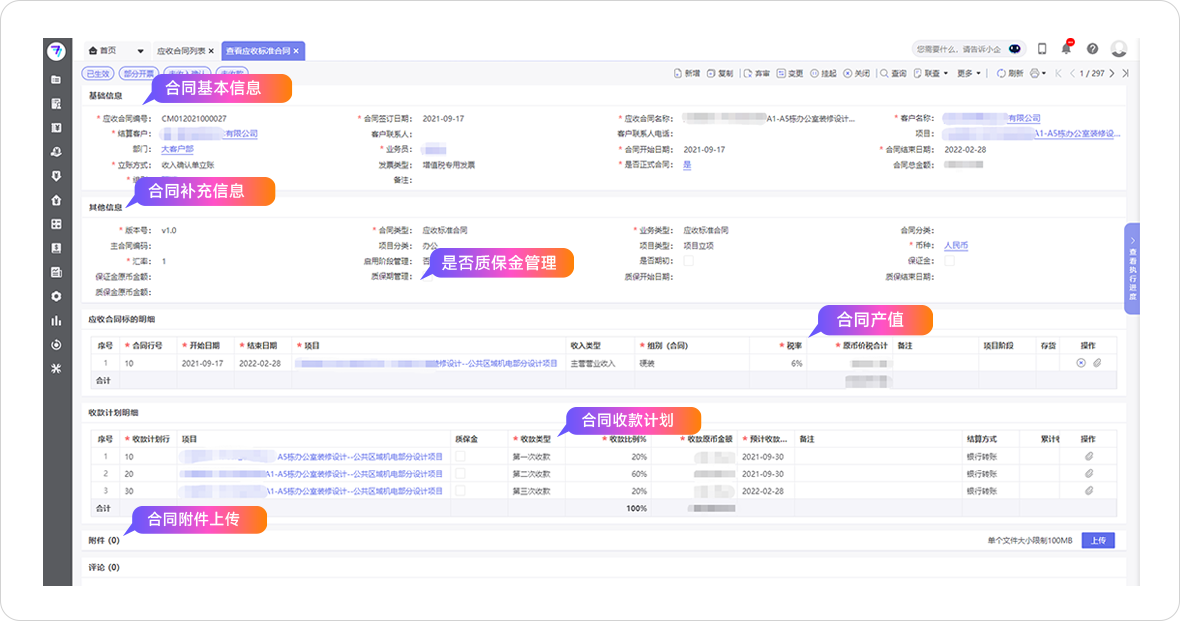Image resolution: width=1180 pixels, height=621 pixels.
Task: Select the 查看应收标准合同 tab
Action: (258, 50)
